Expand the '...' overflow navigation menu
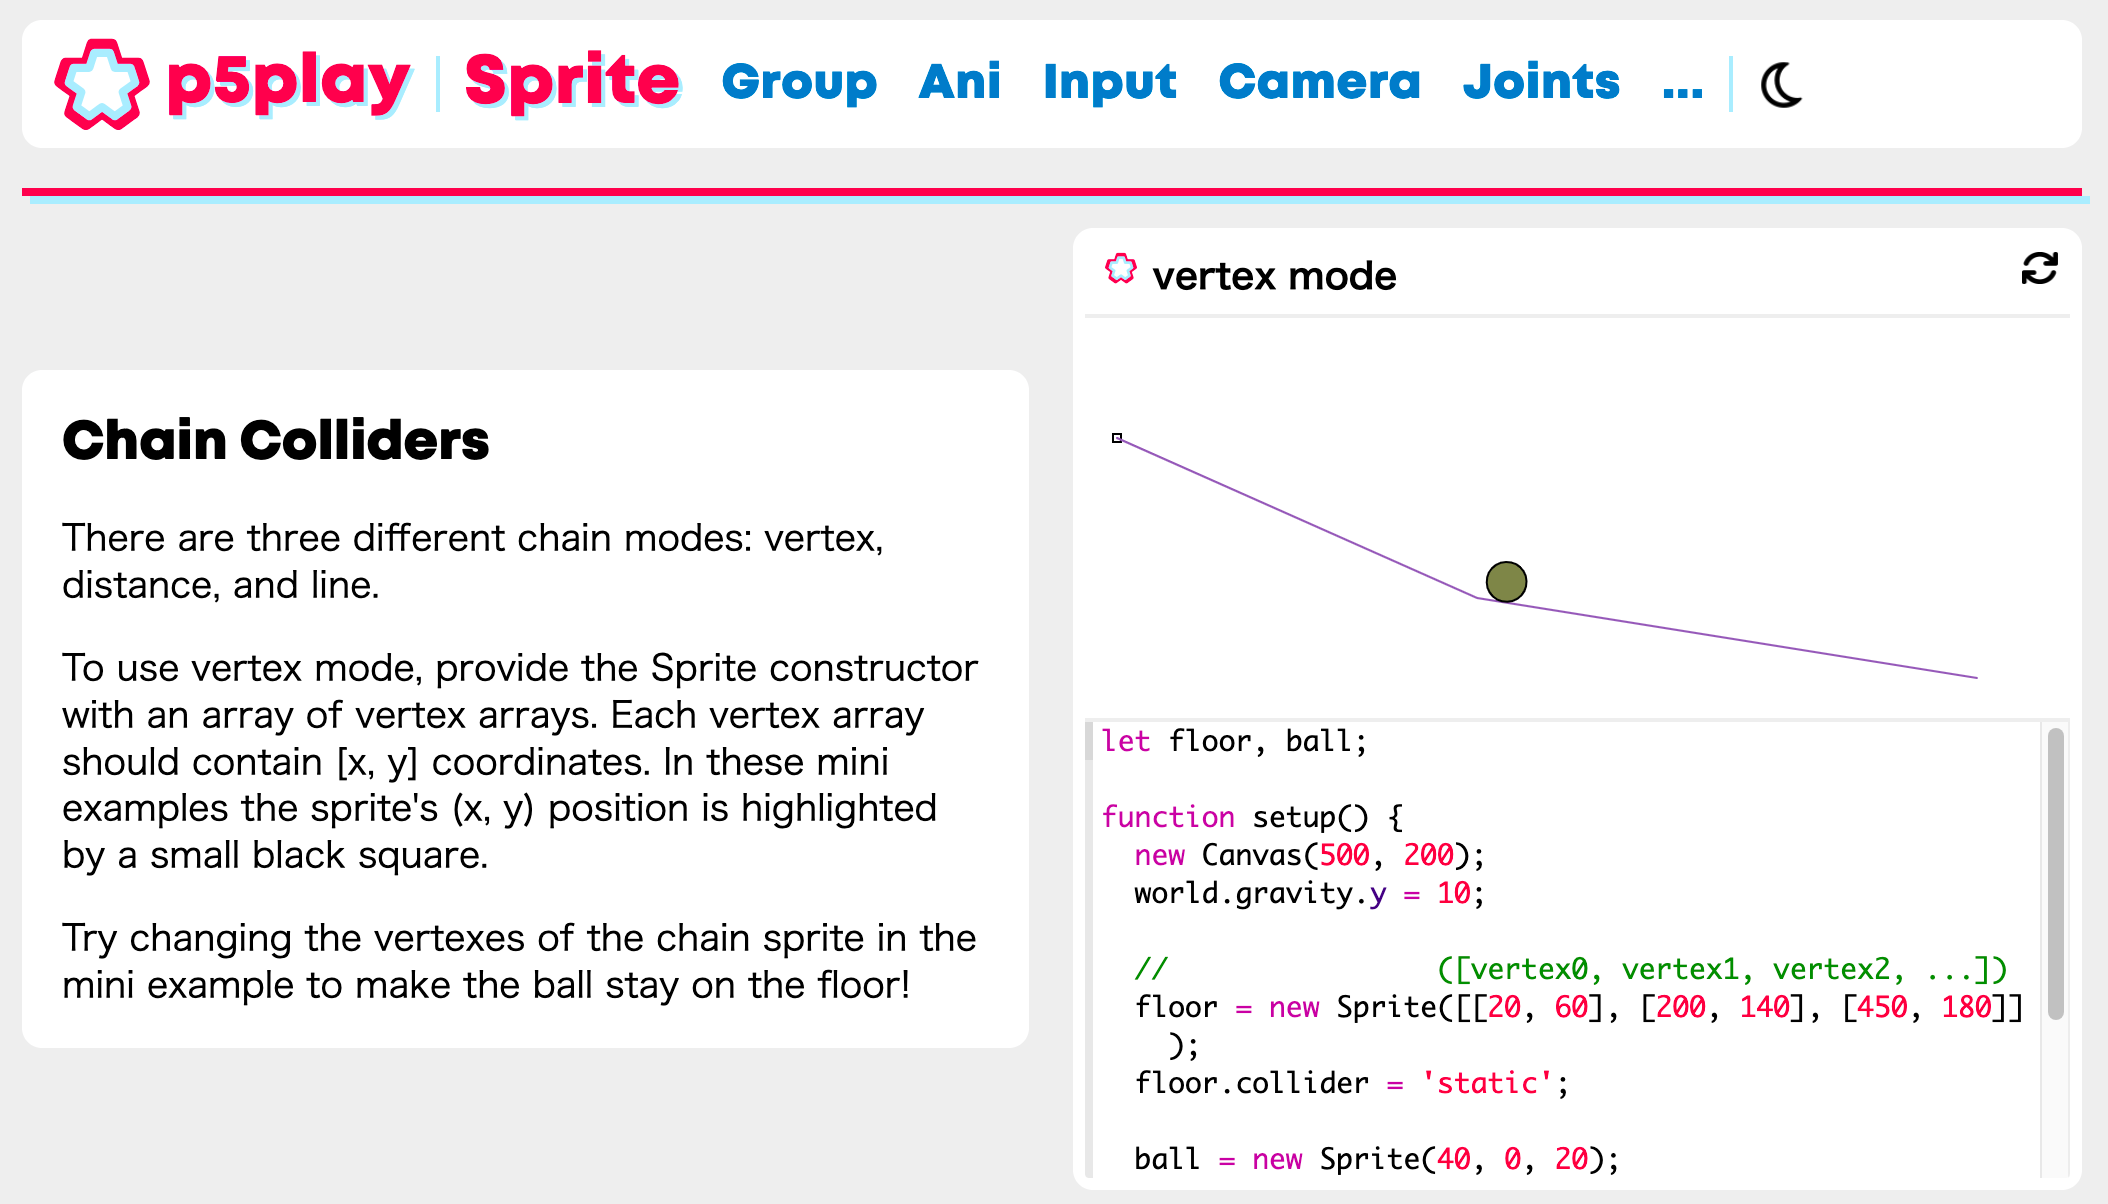 [x=1683, y=90]
